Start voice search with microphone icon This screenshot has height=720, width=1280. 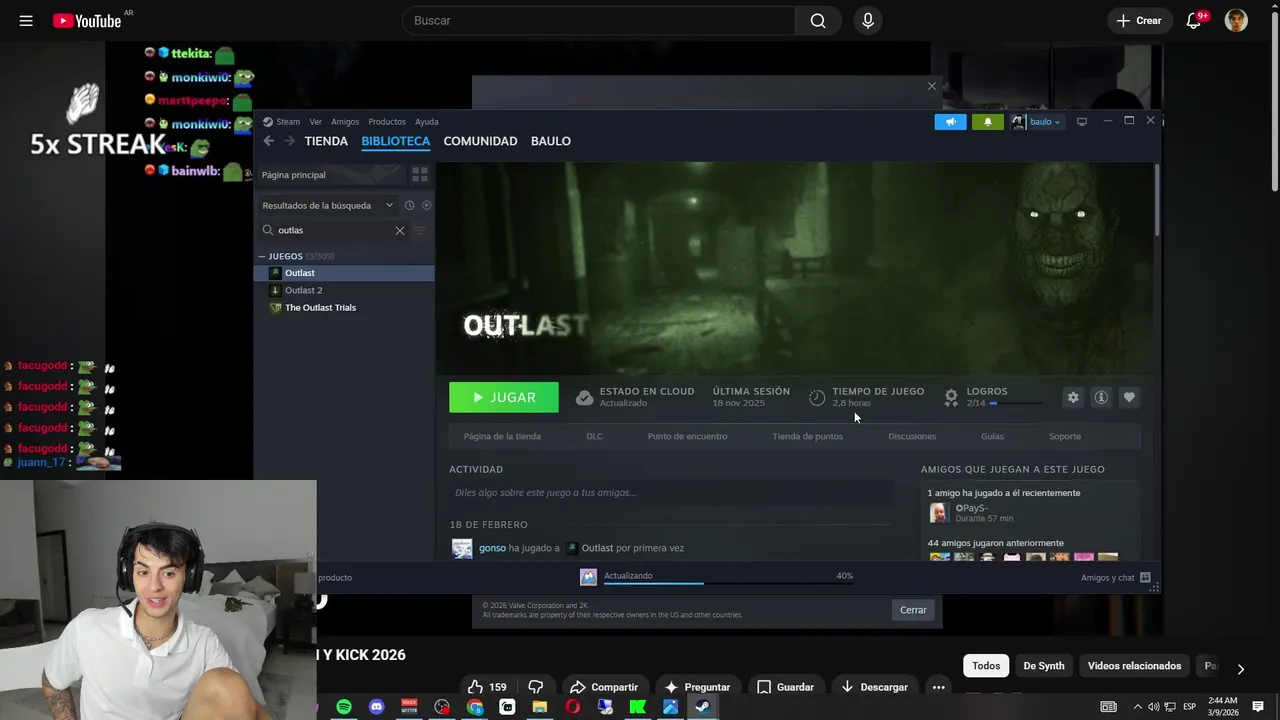(868, 20)
